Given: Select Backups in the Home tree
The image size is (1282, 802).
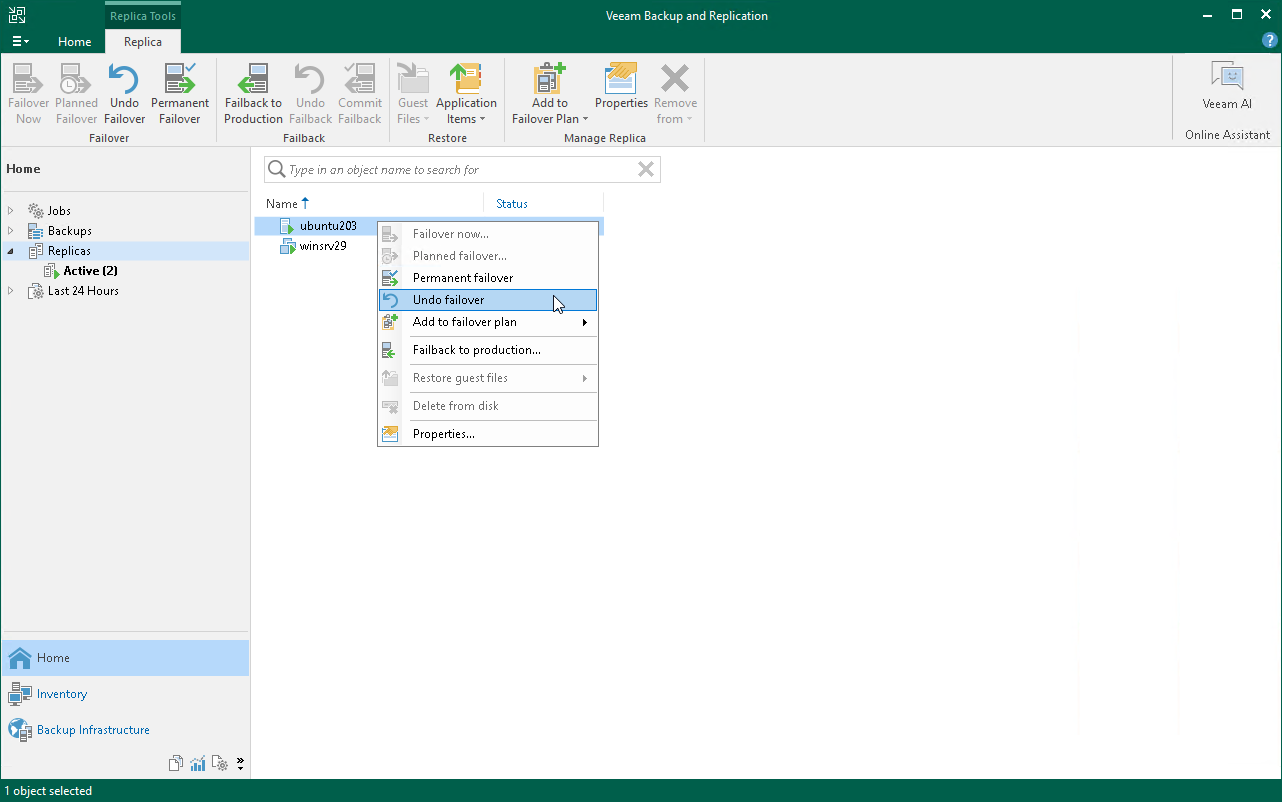Looking at the screenshot, I should pyautogui.click(x=69, y=231).
